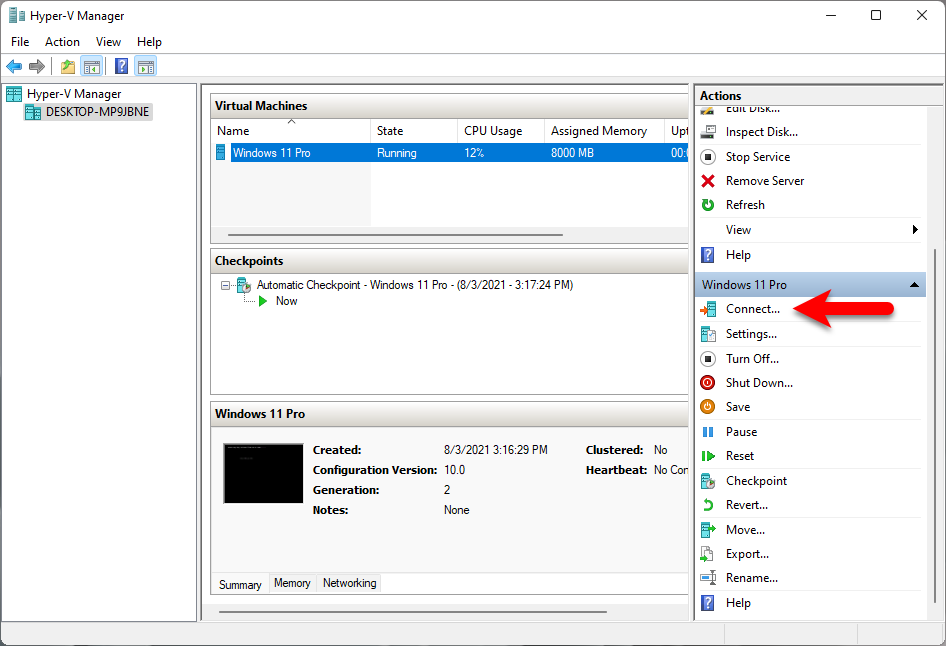
Task: Toggle the Show/Hide Console Tree toolbar icon
Action: [92, 66]
